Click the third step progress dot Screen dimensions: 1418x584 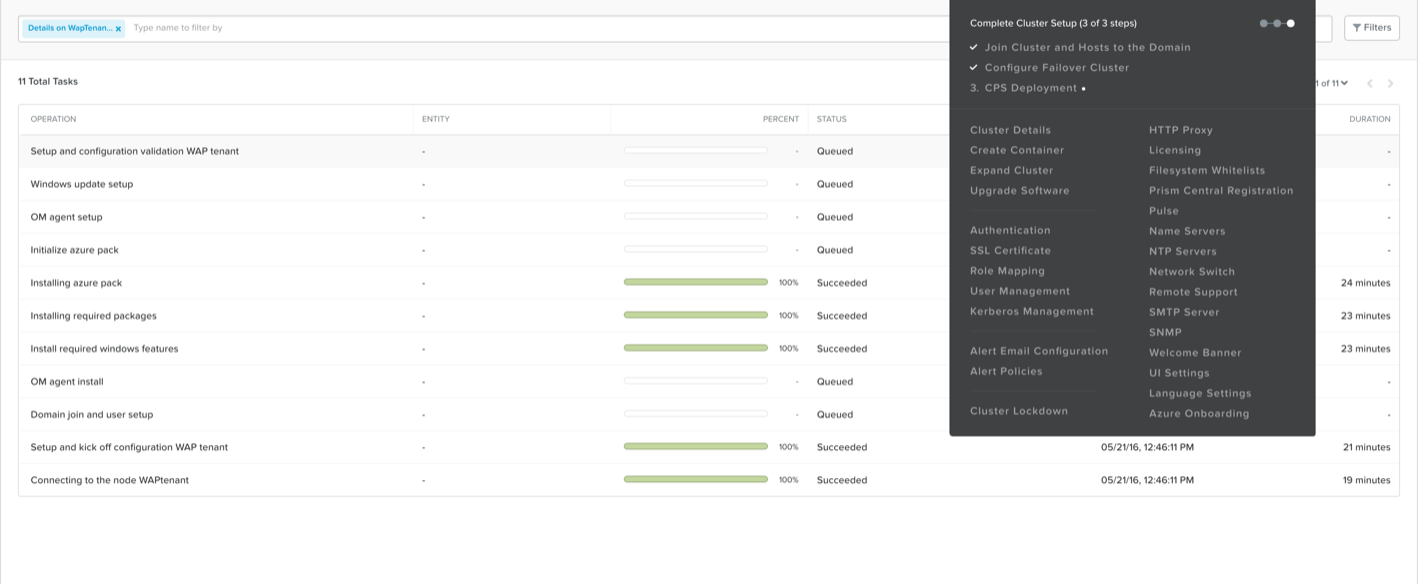pyautogui.click(x=1289, y=21)
